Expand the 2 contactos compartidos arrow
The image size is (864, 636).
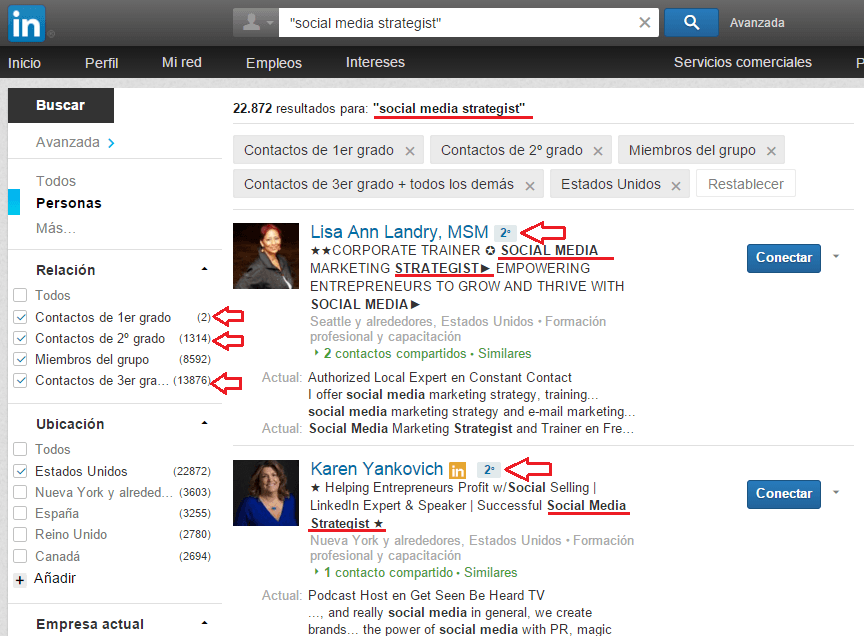point(316,352)
